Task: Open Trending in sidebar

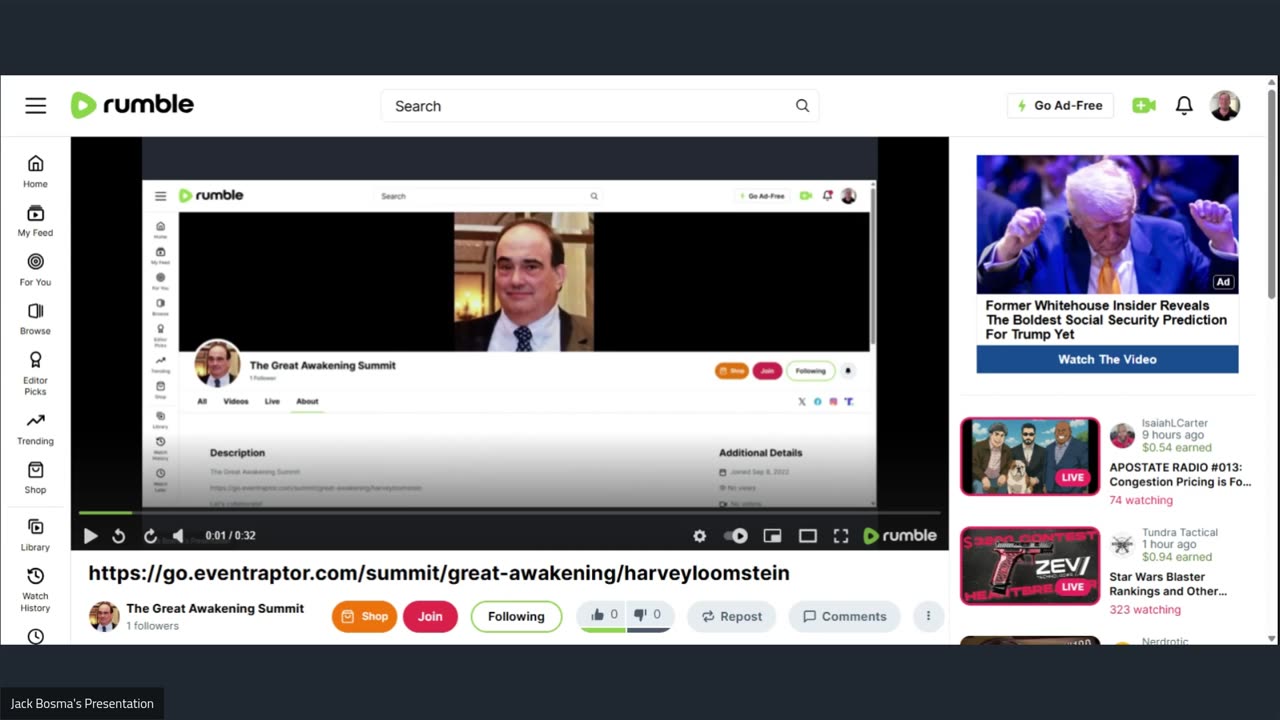Action: coord(35,429)
